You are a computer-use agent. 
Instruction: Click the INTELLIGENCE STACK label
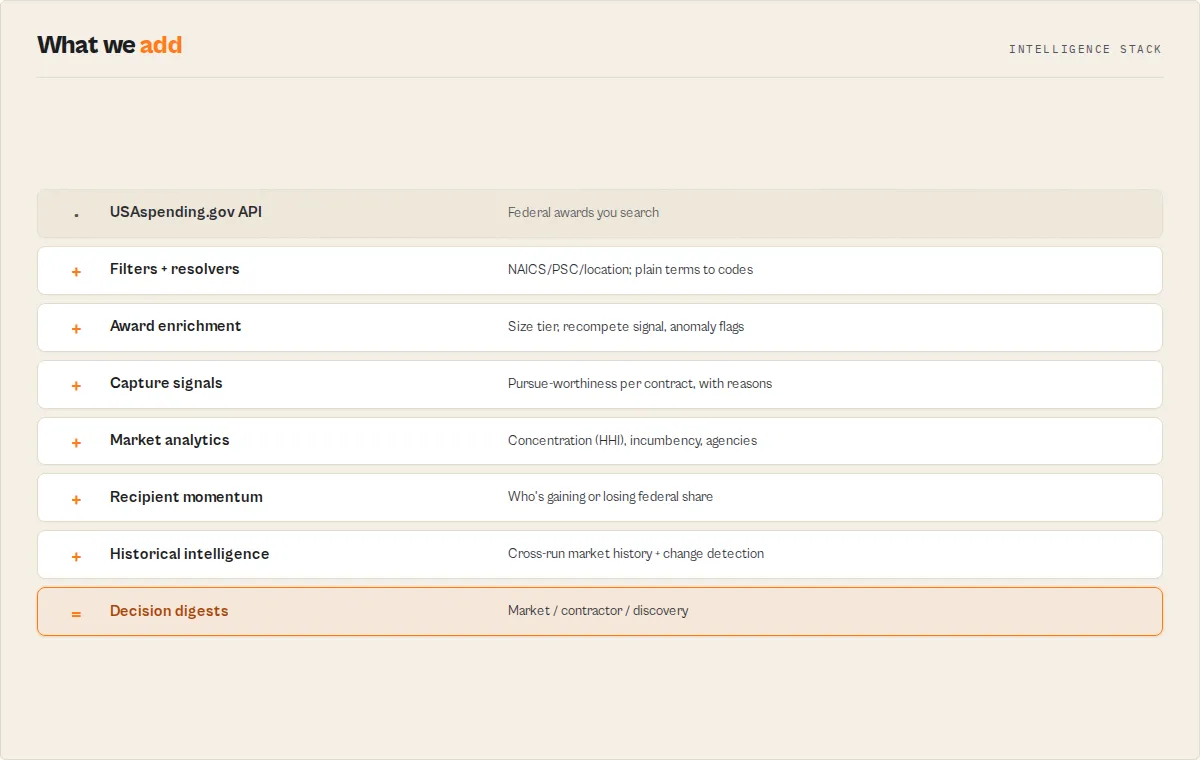tap(1085, 49)
